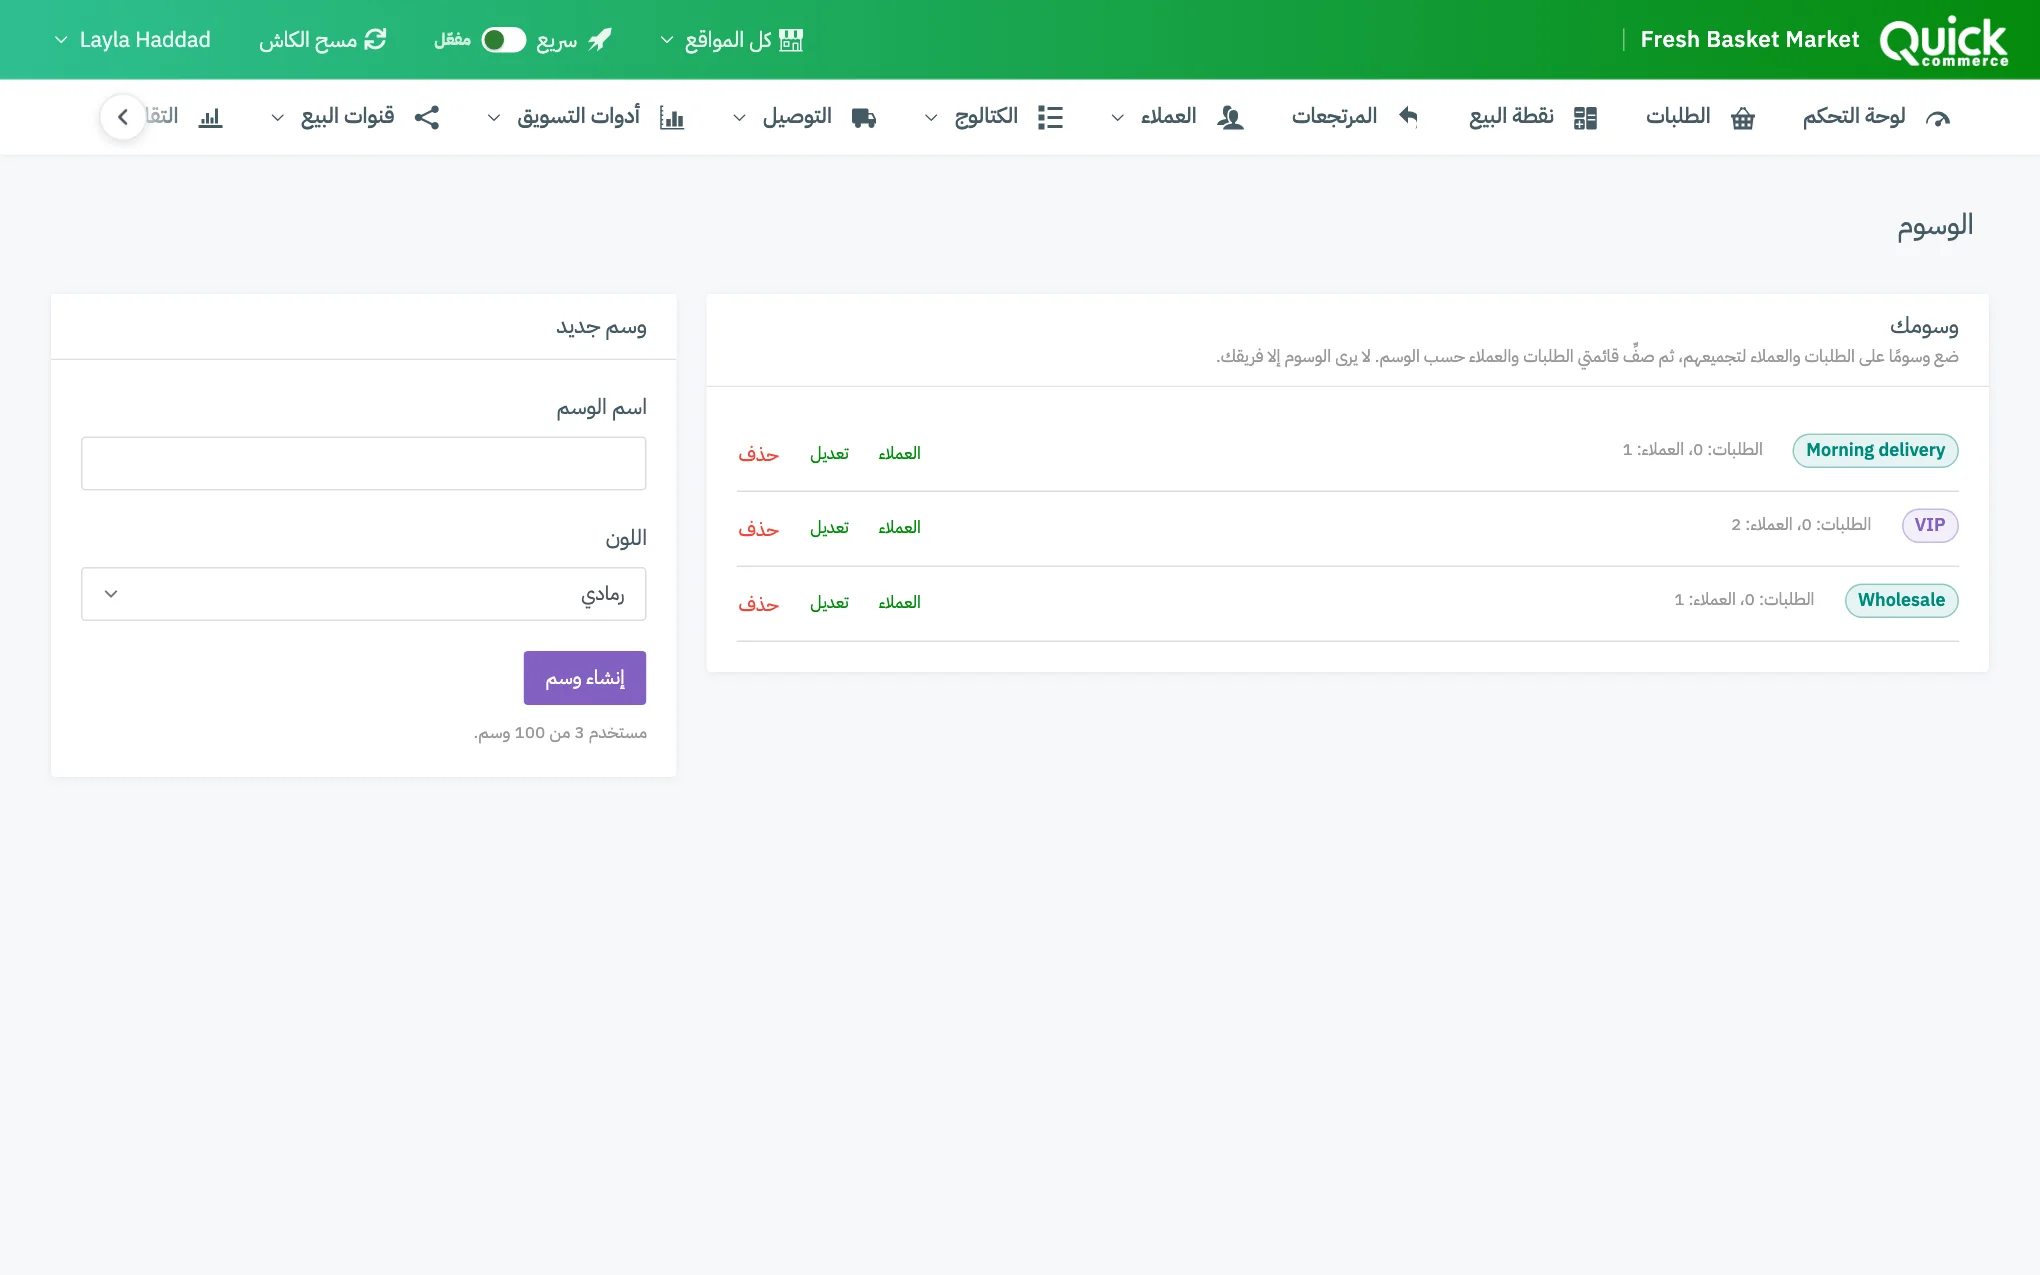Toggle the سريع fast mode switch
Image resolution: width=2040 pixels, height=1275 pixels.
[x=503, y=40]
